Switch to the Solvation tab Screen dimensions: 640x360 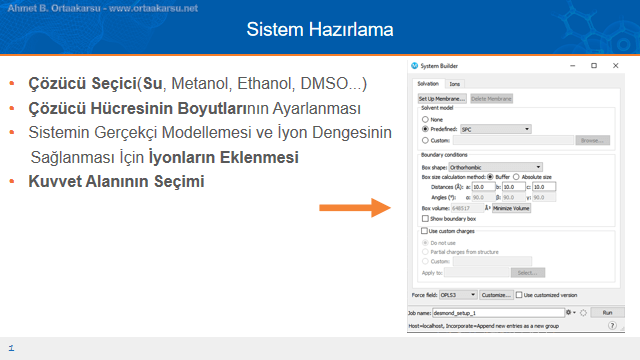pyautogui.click(x=428, y=84)
